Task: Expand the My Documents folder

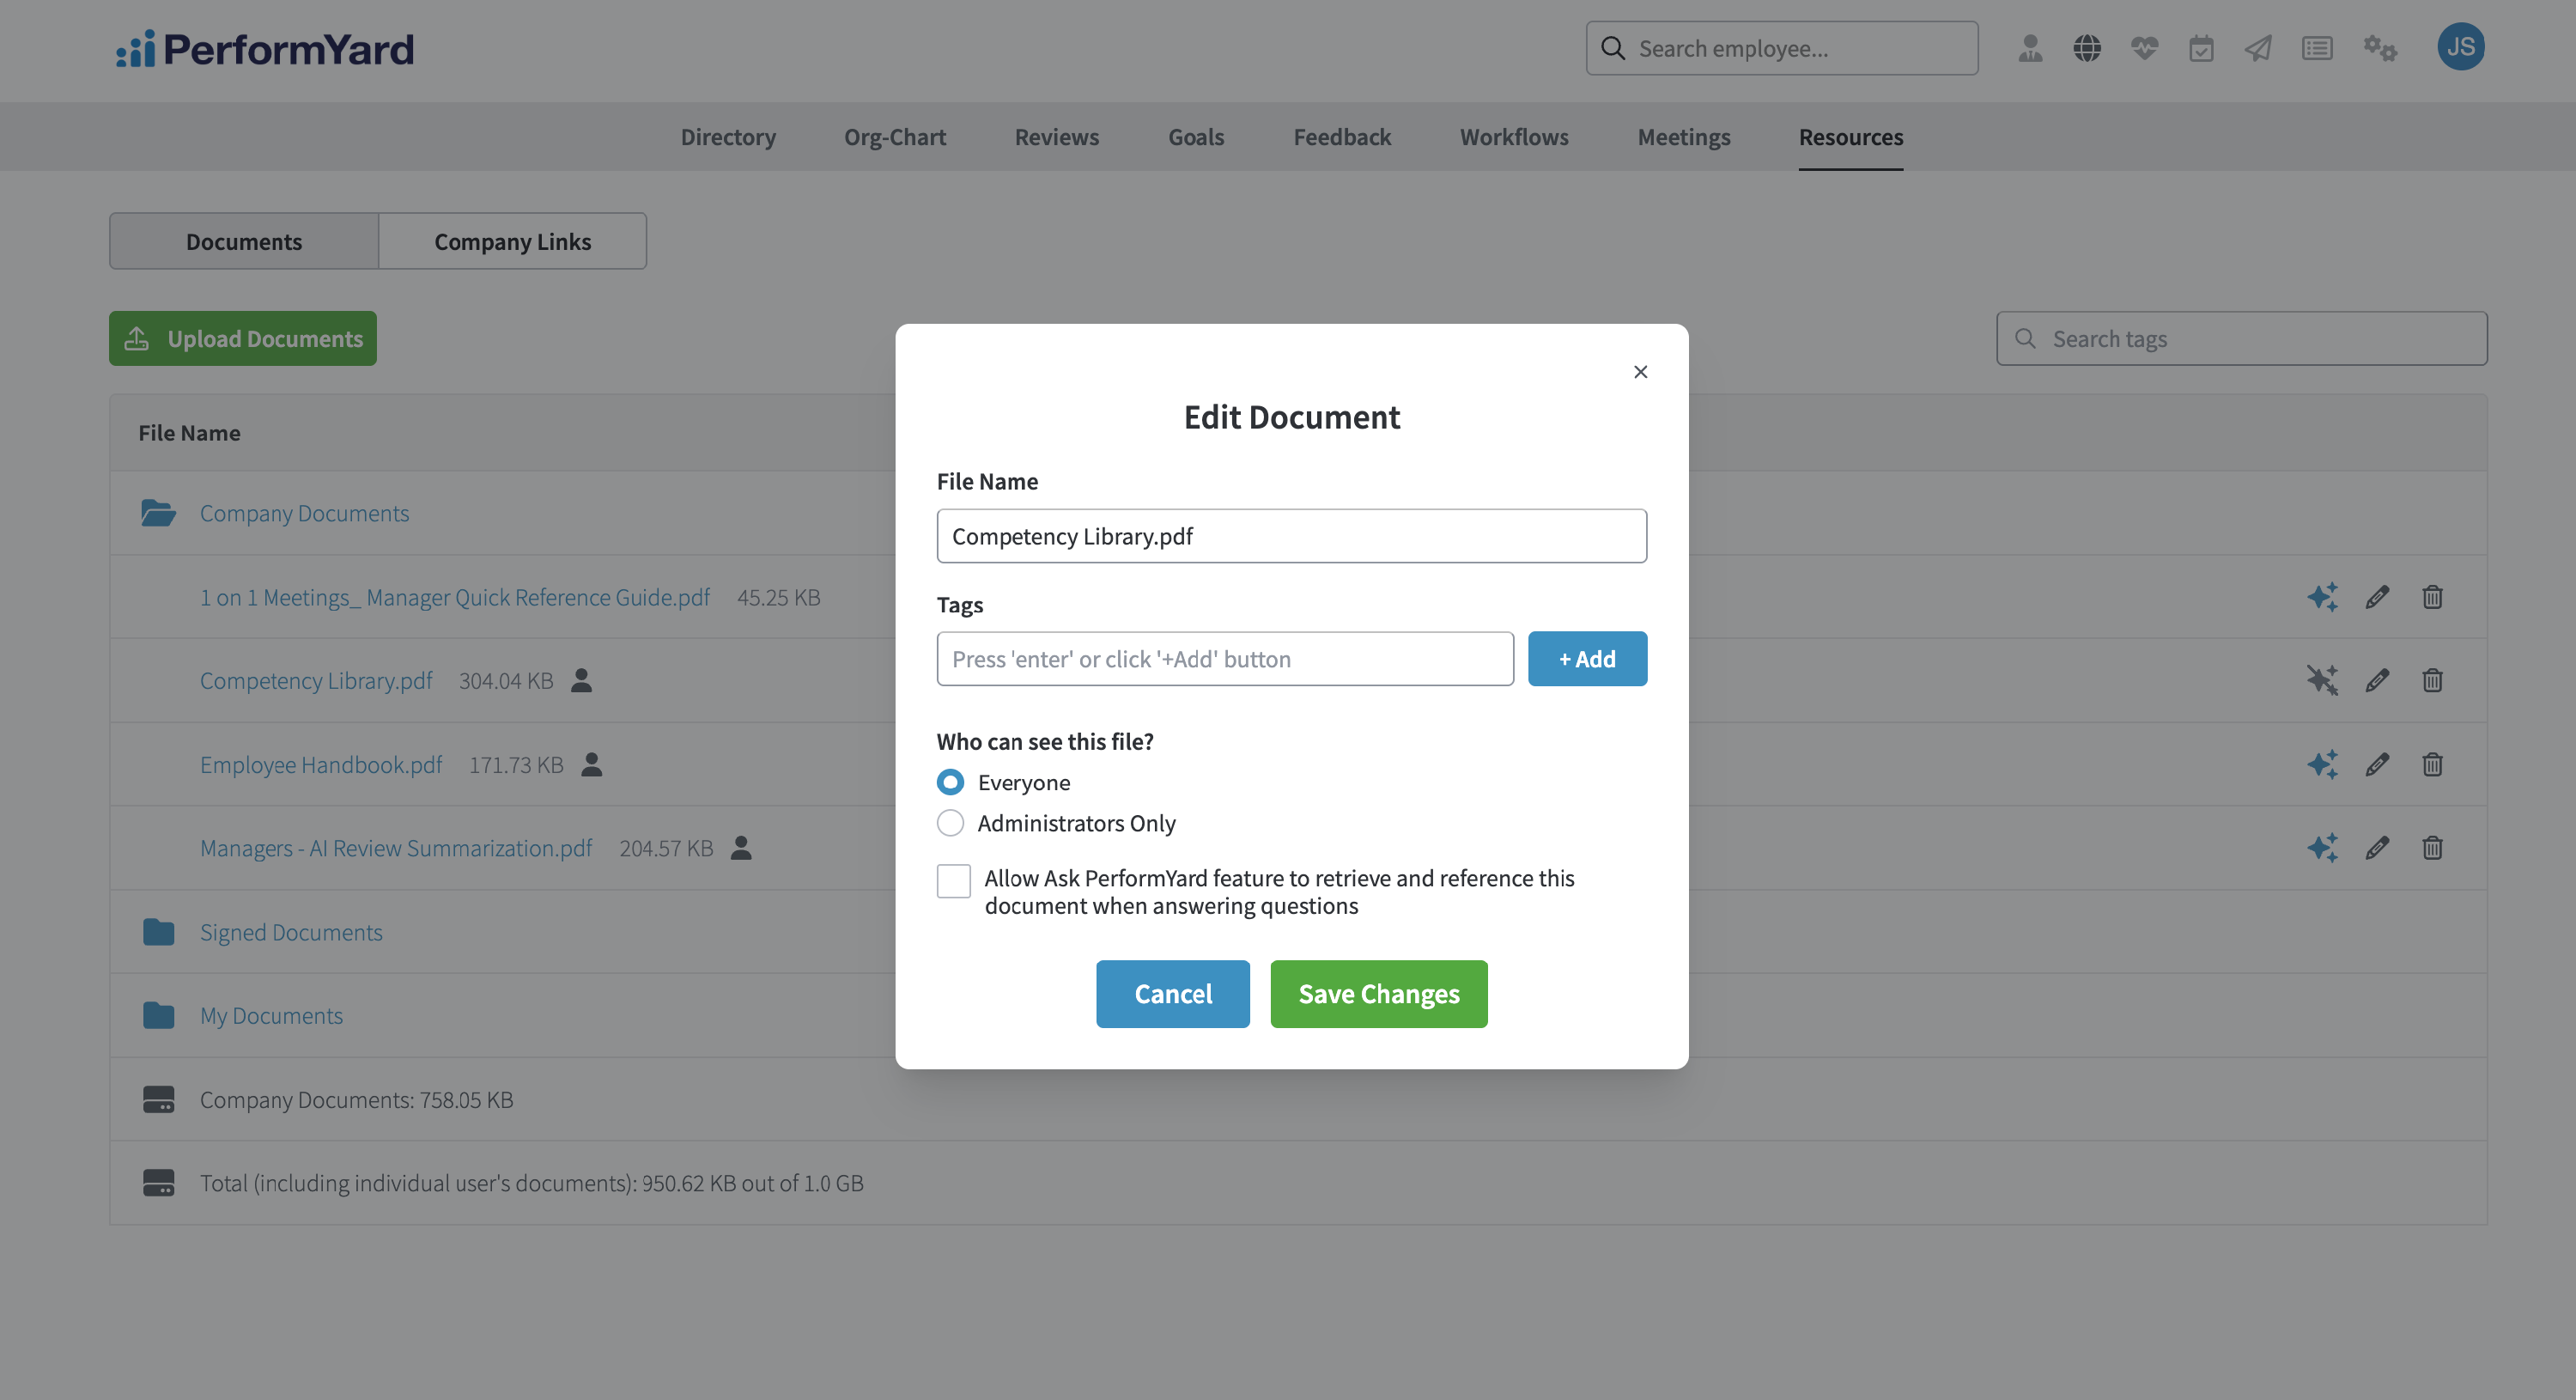Action: click(x=271, y=1016)
